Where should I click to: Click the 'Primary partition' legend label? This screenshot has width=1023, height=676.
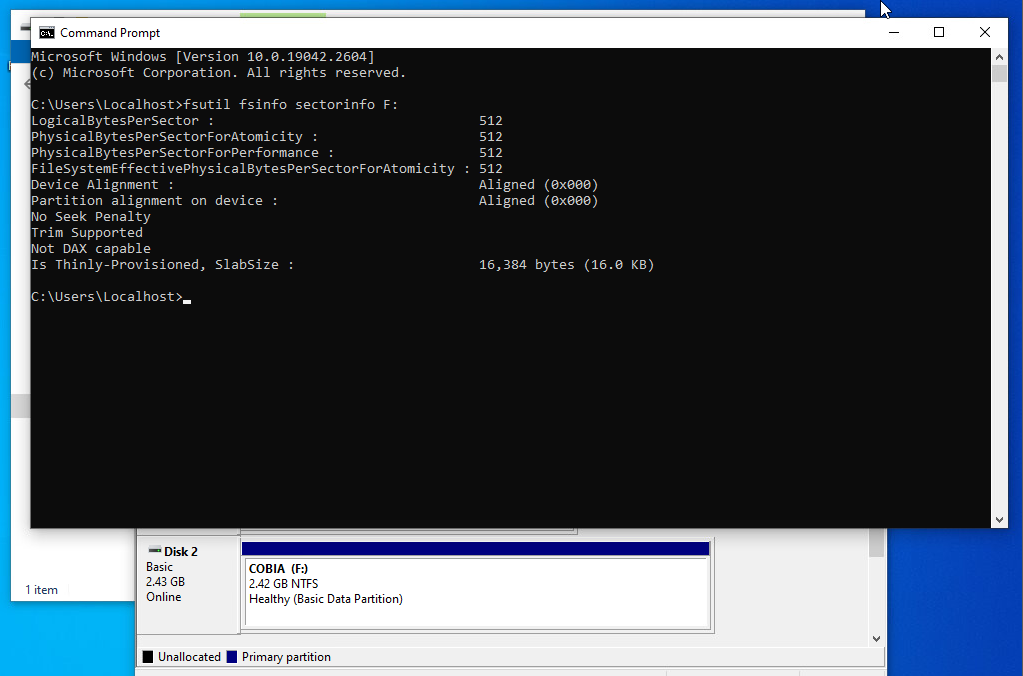click(286, 657)
